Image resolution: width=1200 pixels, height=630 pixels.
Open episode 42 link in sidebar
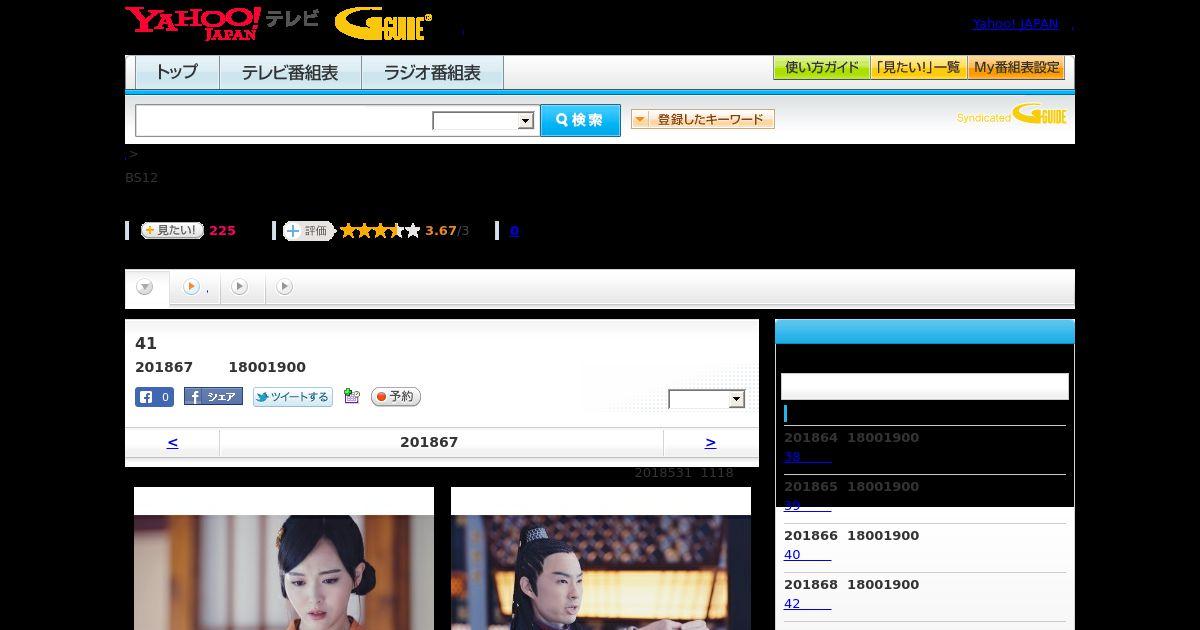[807, 604]
